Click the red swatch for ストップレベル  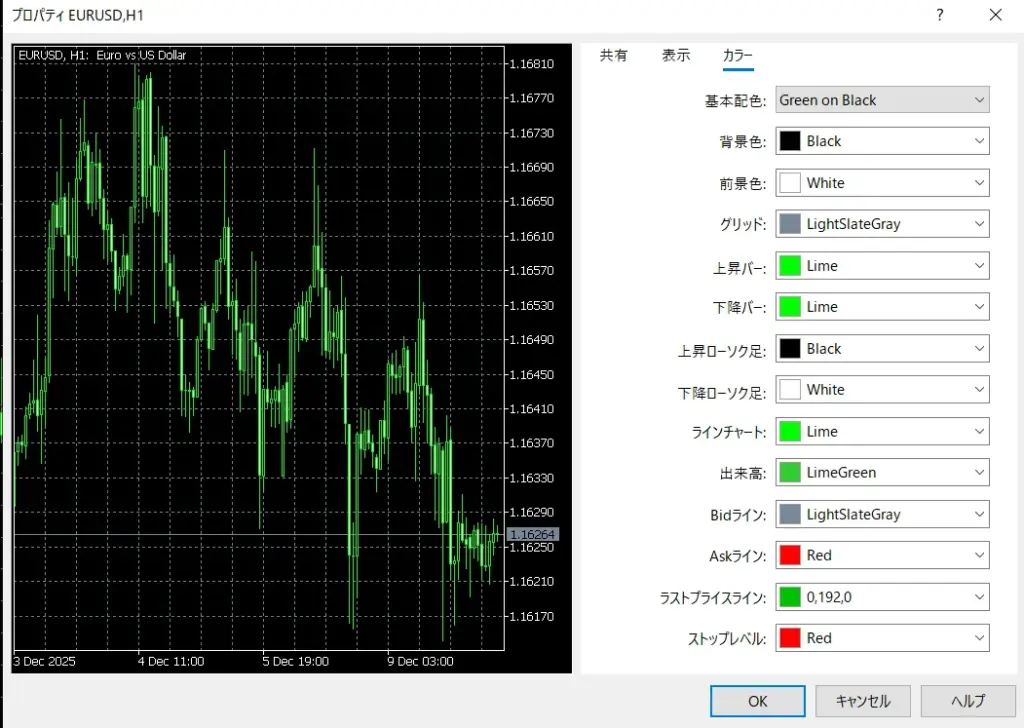[790, 638]
